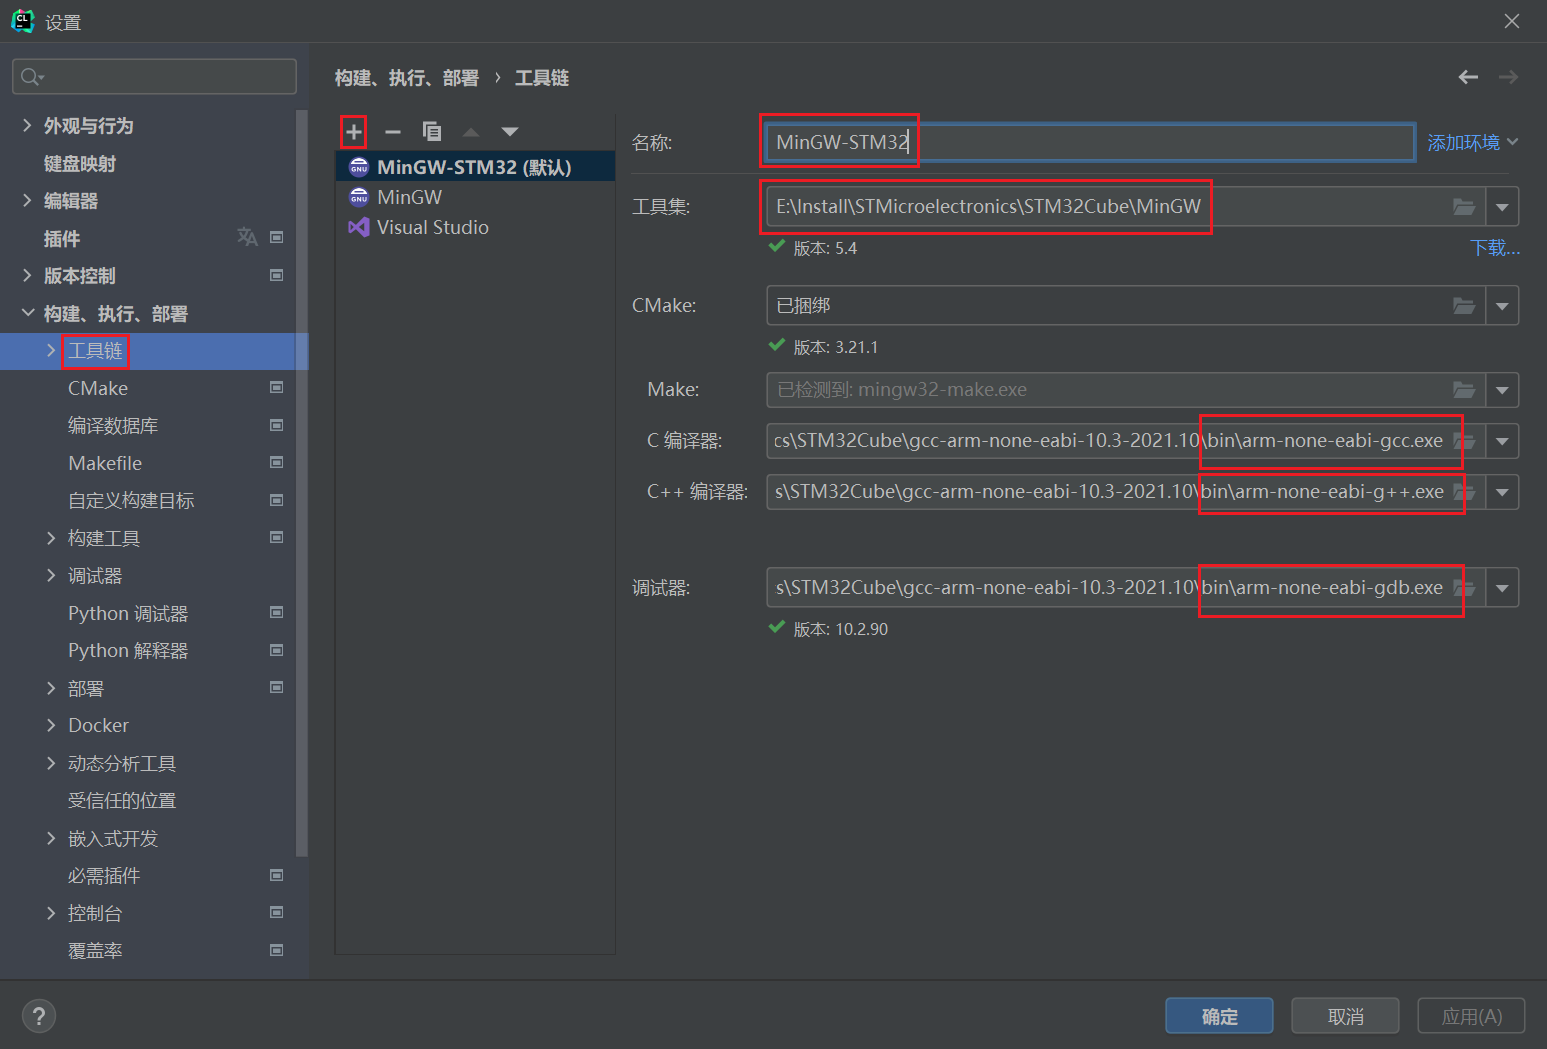
Task: Click 构建、执行、部署 breadcrumb
Action: (406, 78)
